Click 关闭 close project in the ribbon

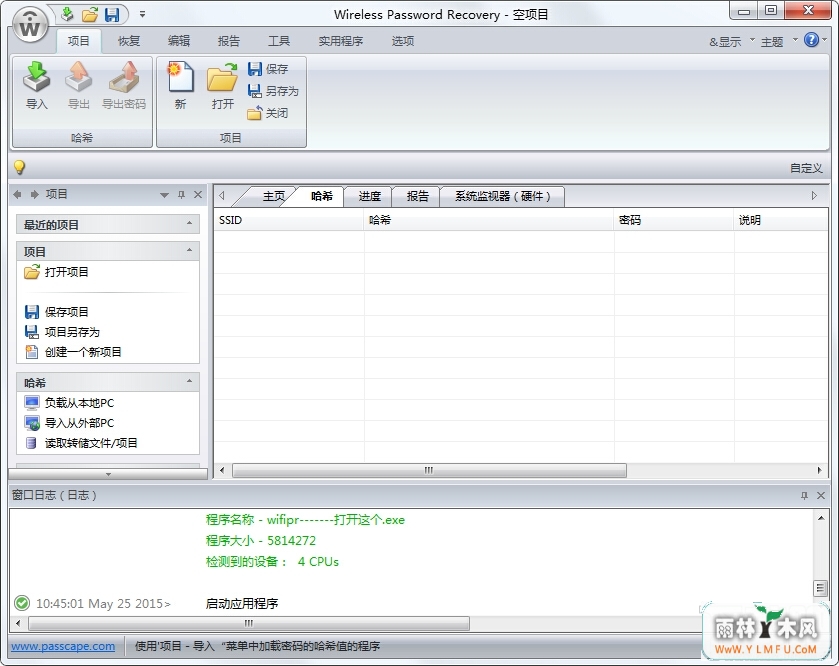[268, 113]
